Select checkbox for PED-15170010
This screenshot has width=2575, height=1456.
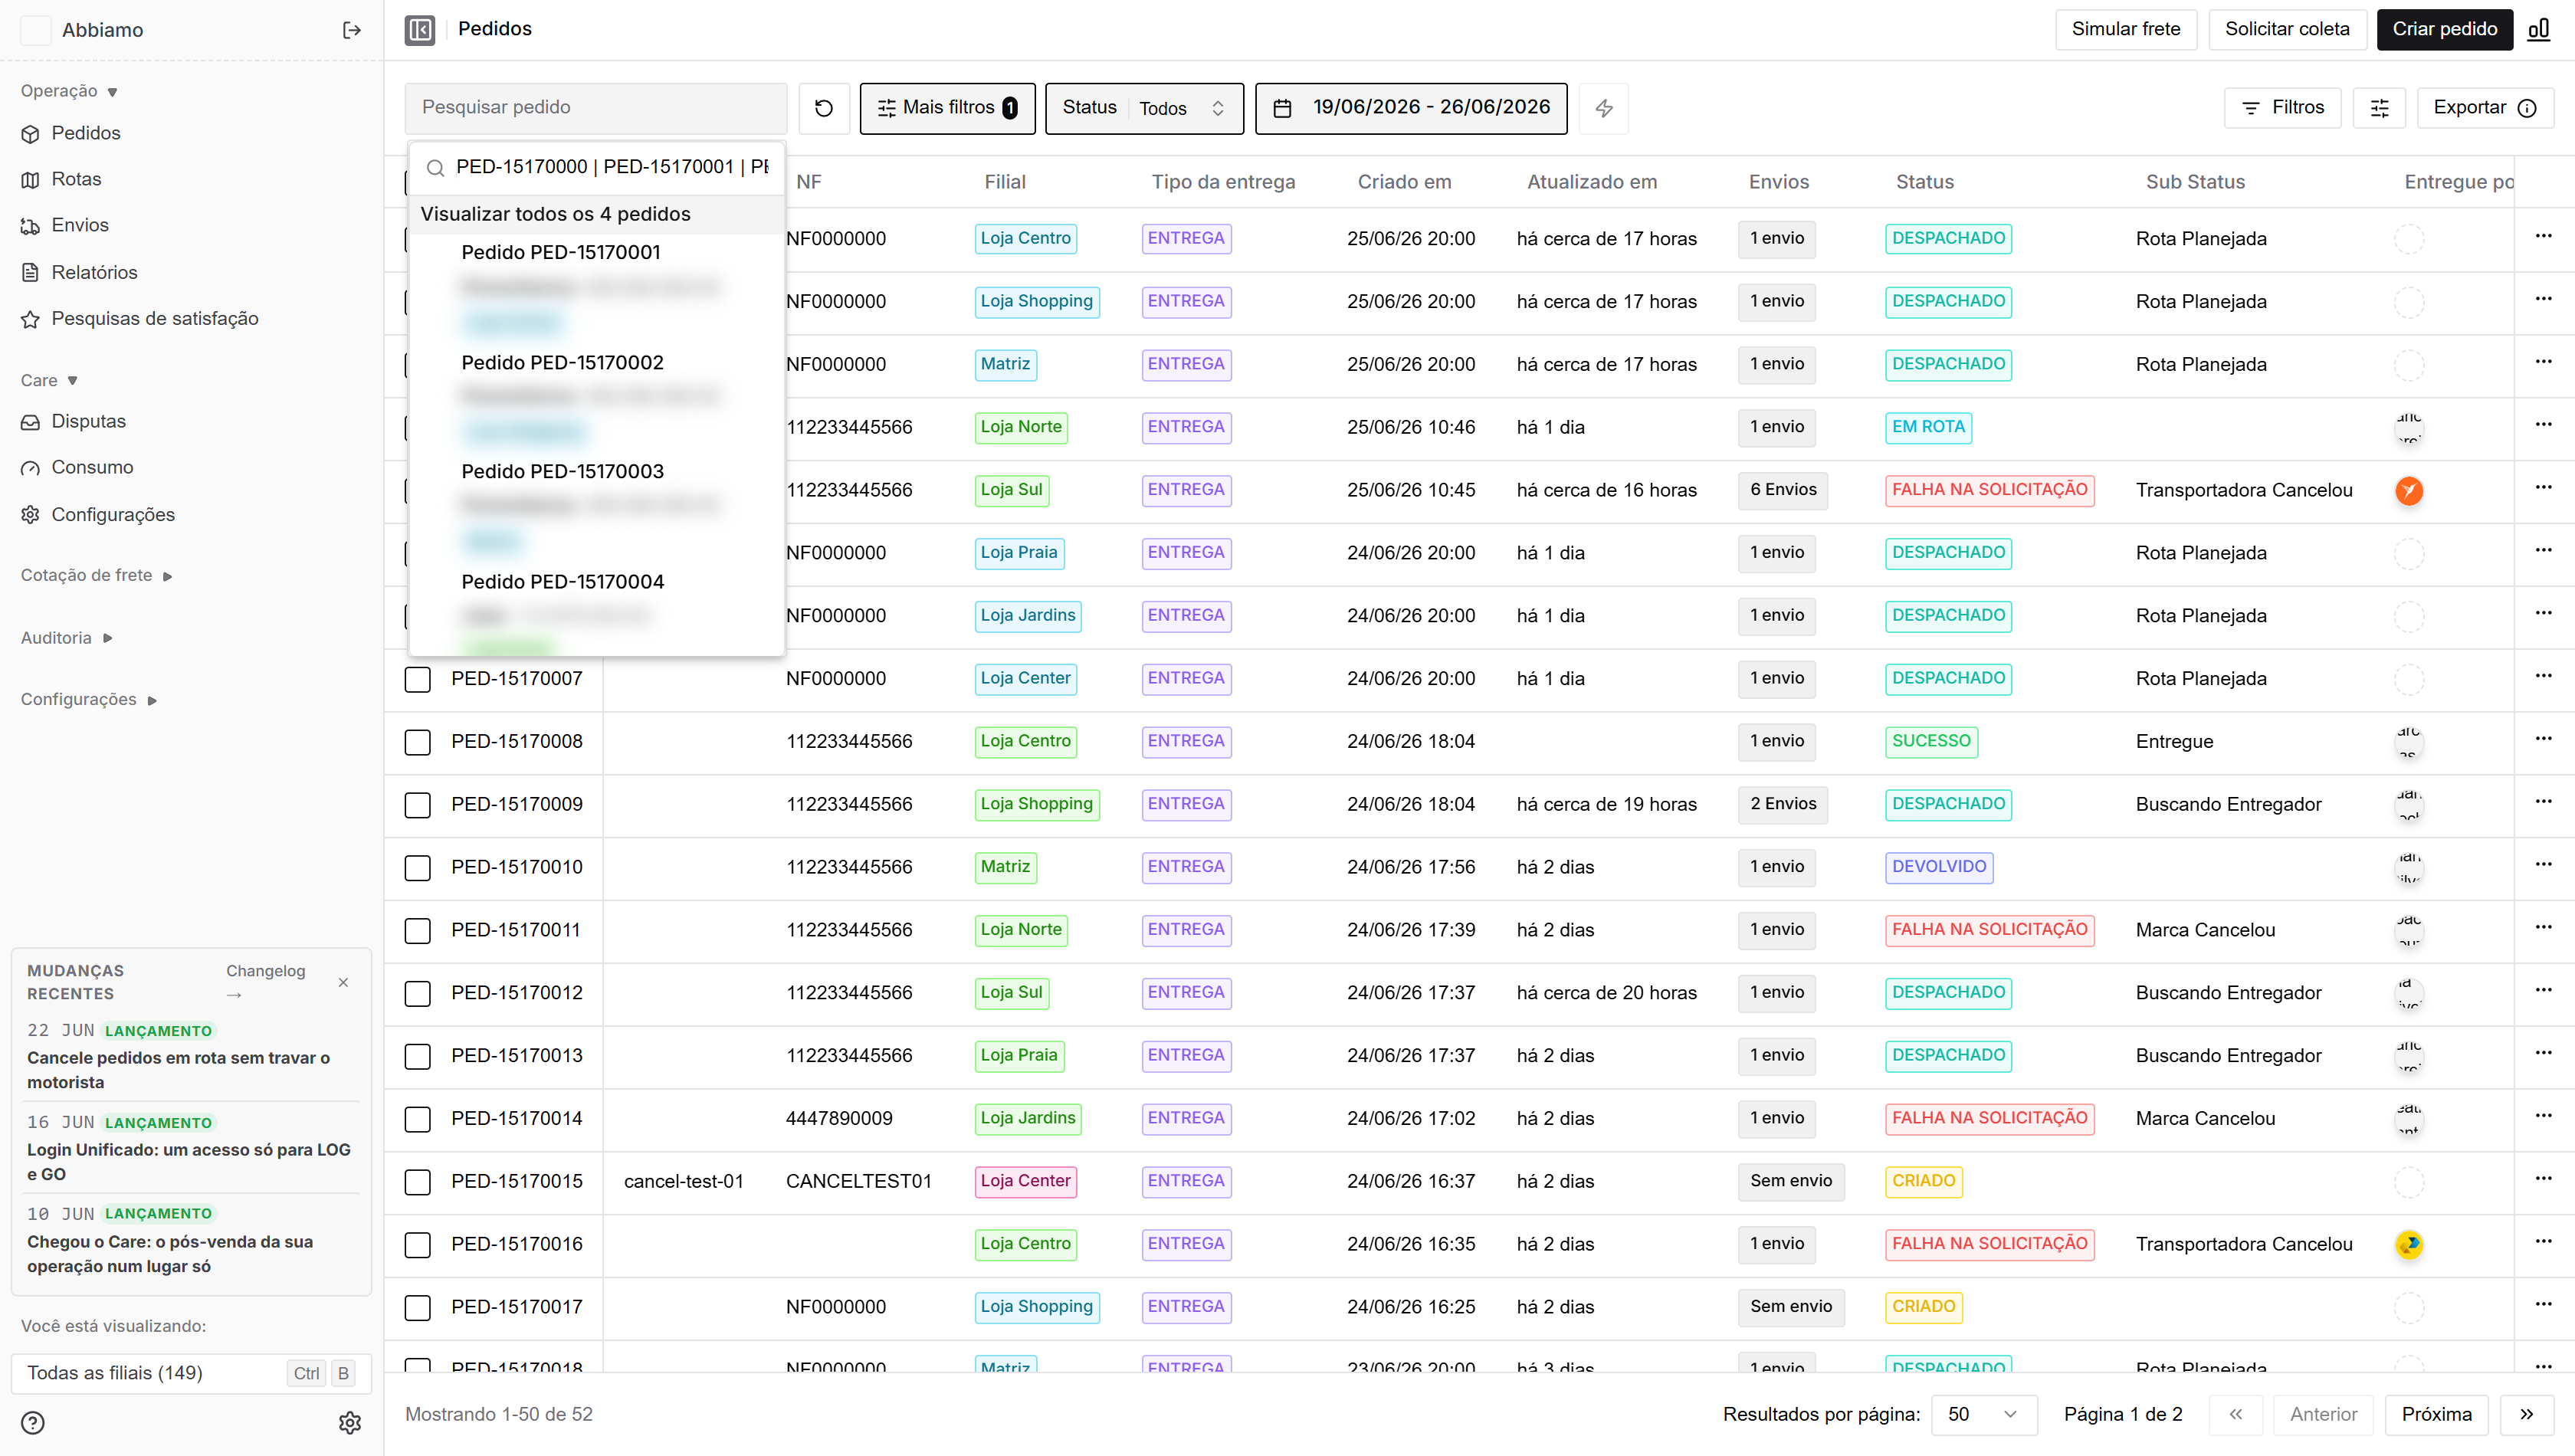(418, 868)
